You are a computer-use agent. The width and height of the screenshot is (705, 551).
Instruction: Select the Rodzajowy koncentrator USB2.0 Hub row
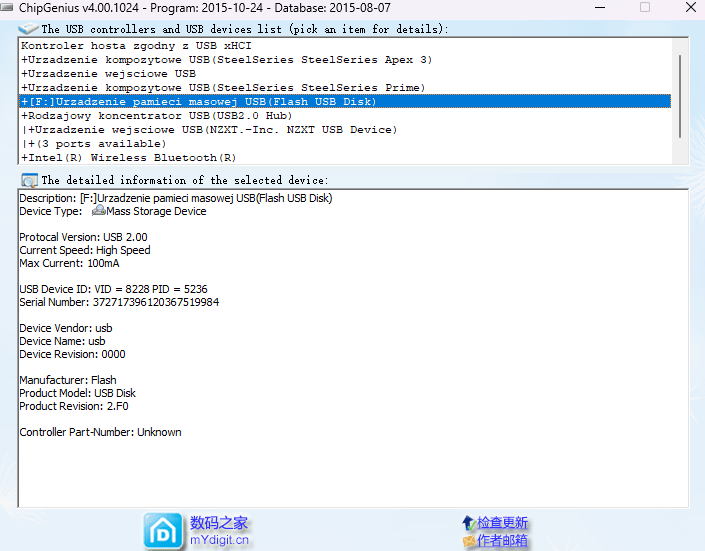pos(345,116)
